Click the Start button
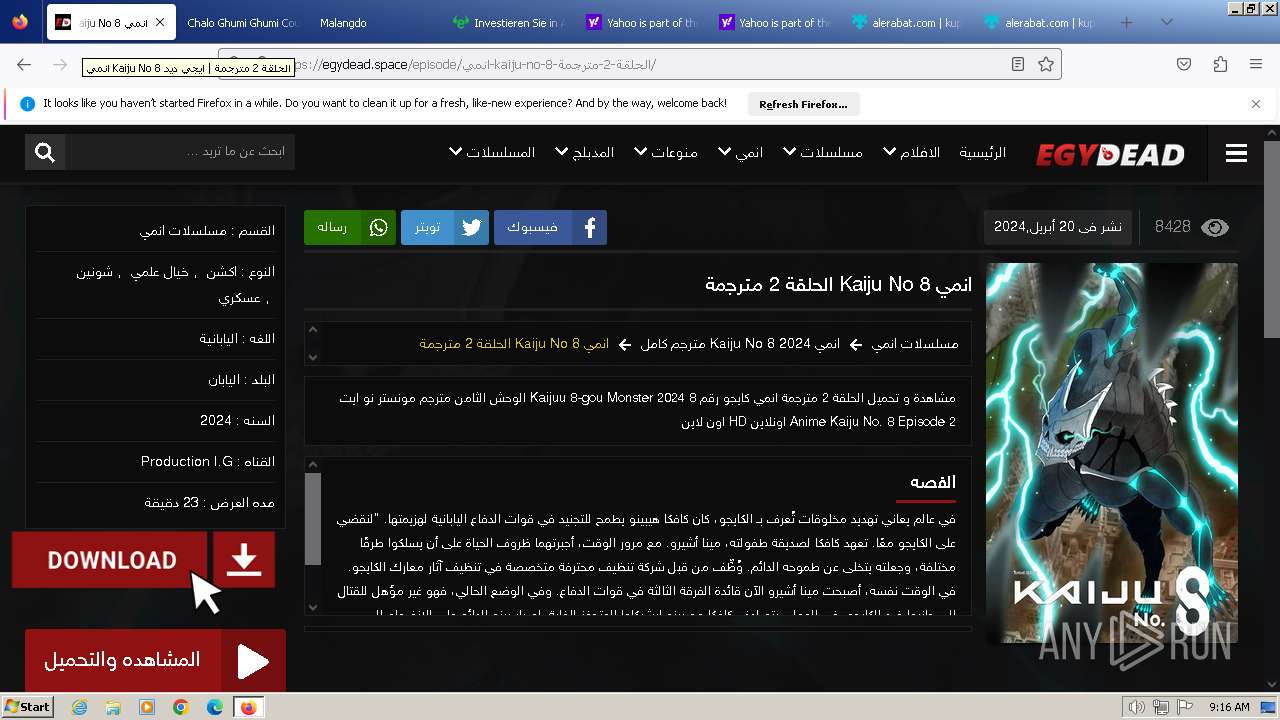 pyautogui.click(x=28, y=707)
